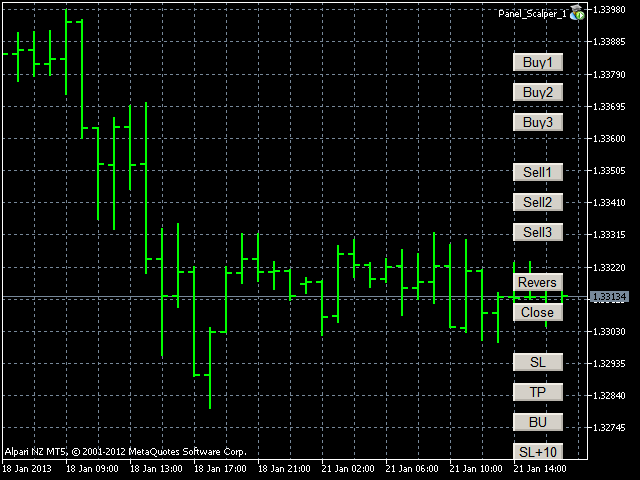Click the SL+10 button
640x480 pixels.
click(x=538, y=451)
